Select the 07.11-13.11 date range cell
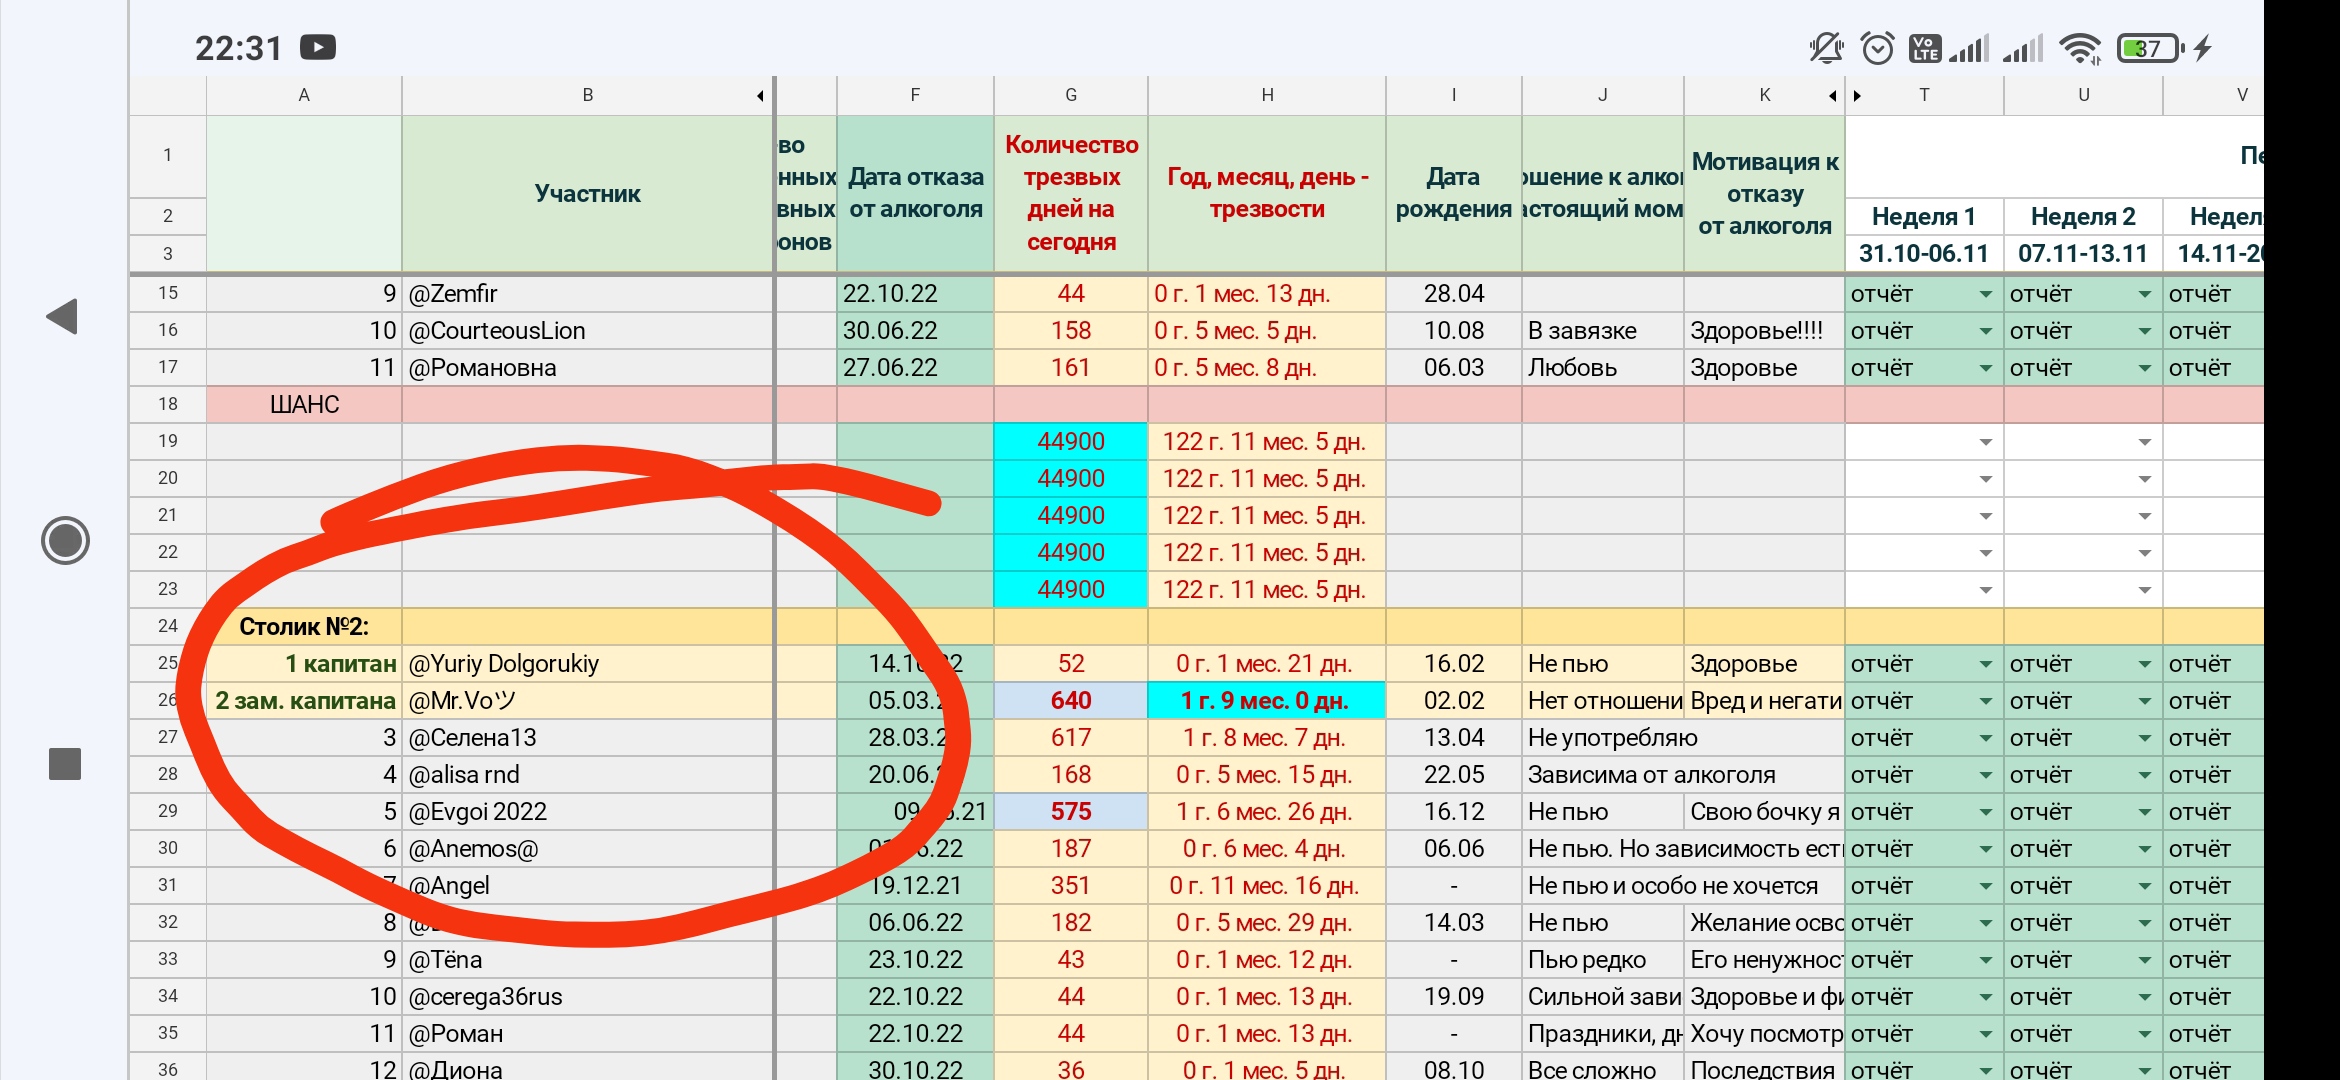The height and width of the screenshot is (1080, 2340). (x=2084, y=254)
